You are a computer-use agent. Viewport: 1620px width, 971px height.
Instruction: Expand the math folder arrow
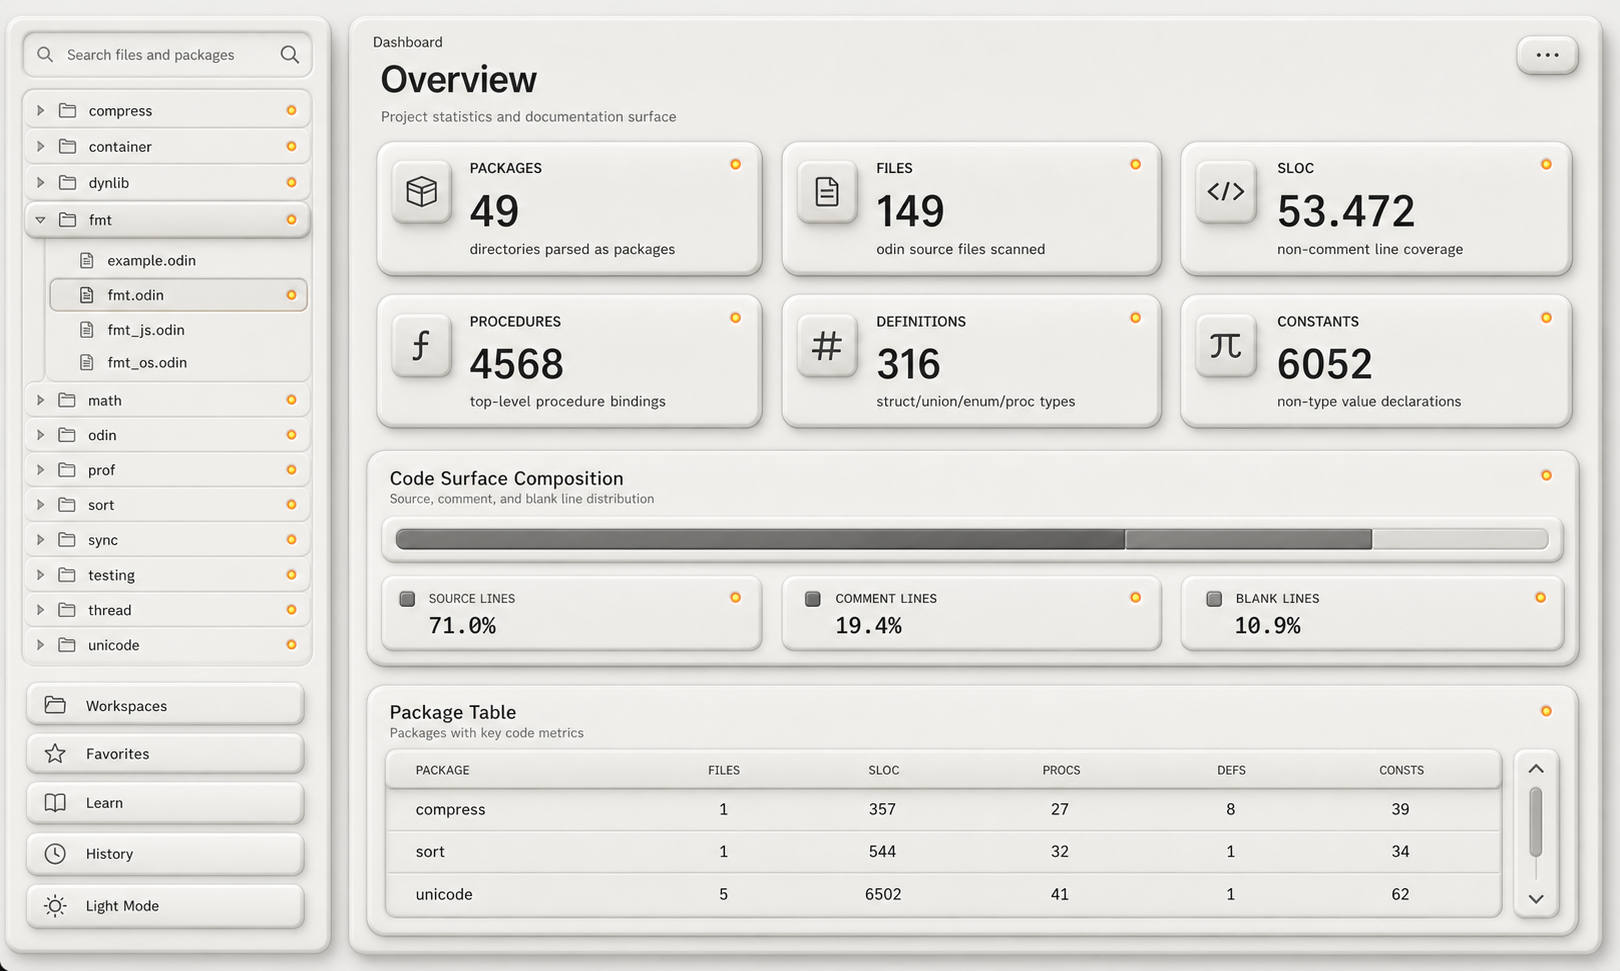(40, 400)
